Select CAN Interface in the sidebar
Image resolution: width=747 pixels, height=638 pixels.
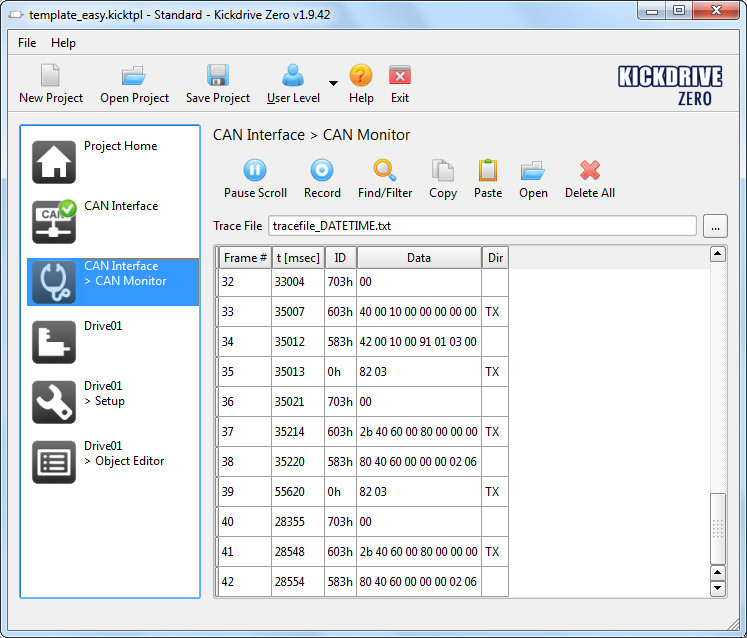click(113, 222)
